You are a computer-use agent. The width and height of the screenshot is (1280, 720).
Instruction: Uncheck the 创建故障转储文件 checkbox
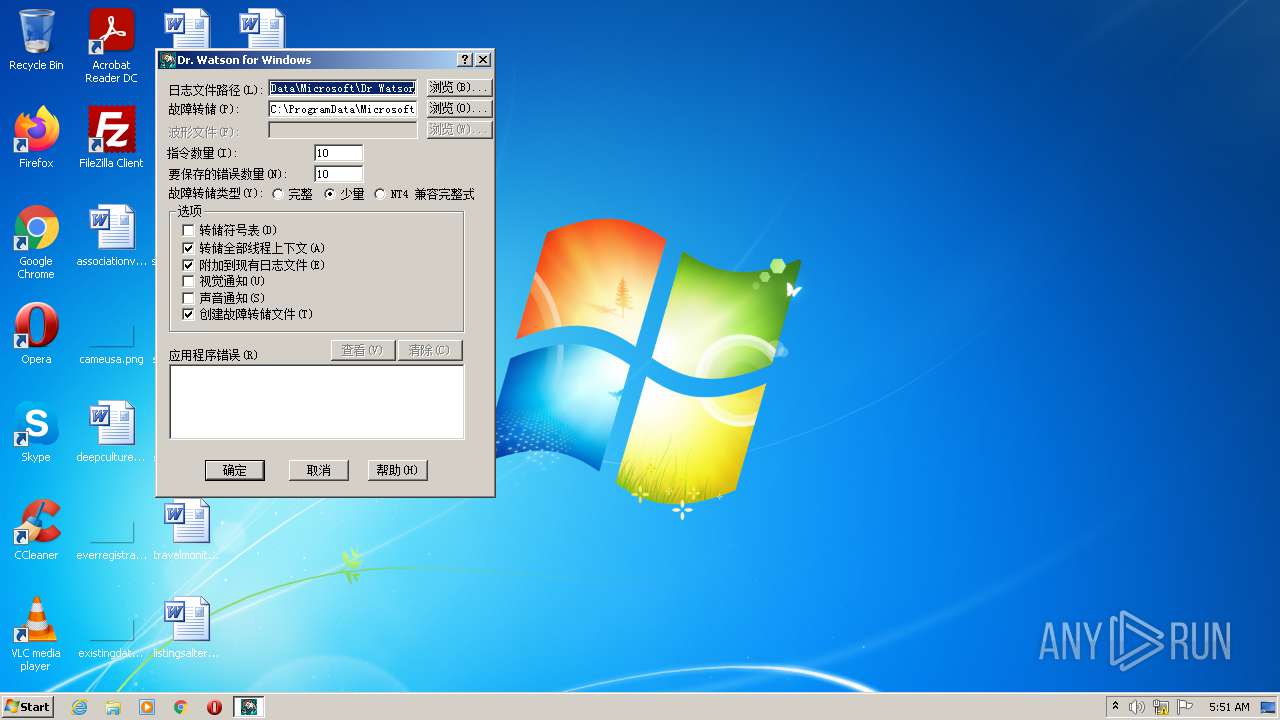tap(188, 314)
